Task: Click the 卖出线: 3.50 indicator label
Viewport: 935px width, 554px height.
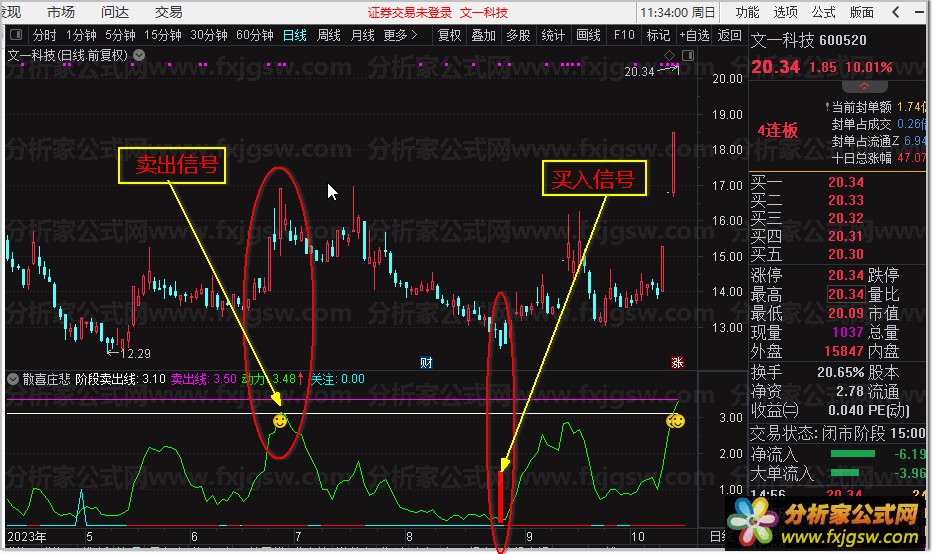Action: [203, 379]
